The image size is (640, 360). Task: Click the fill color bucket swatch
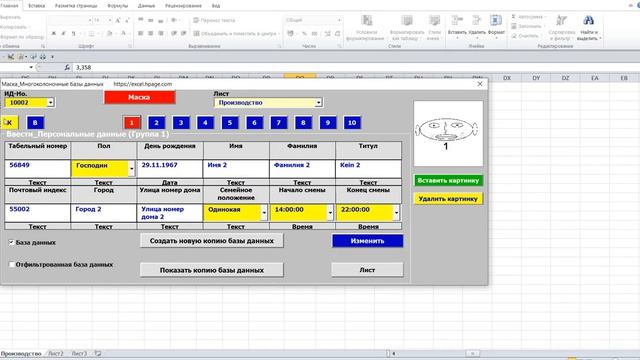109,33
